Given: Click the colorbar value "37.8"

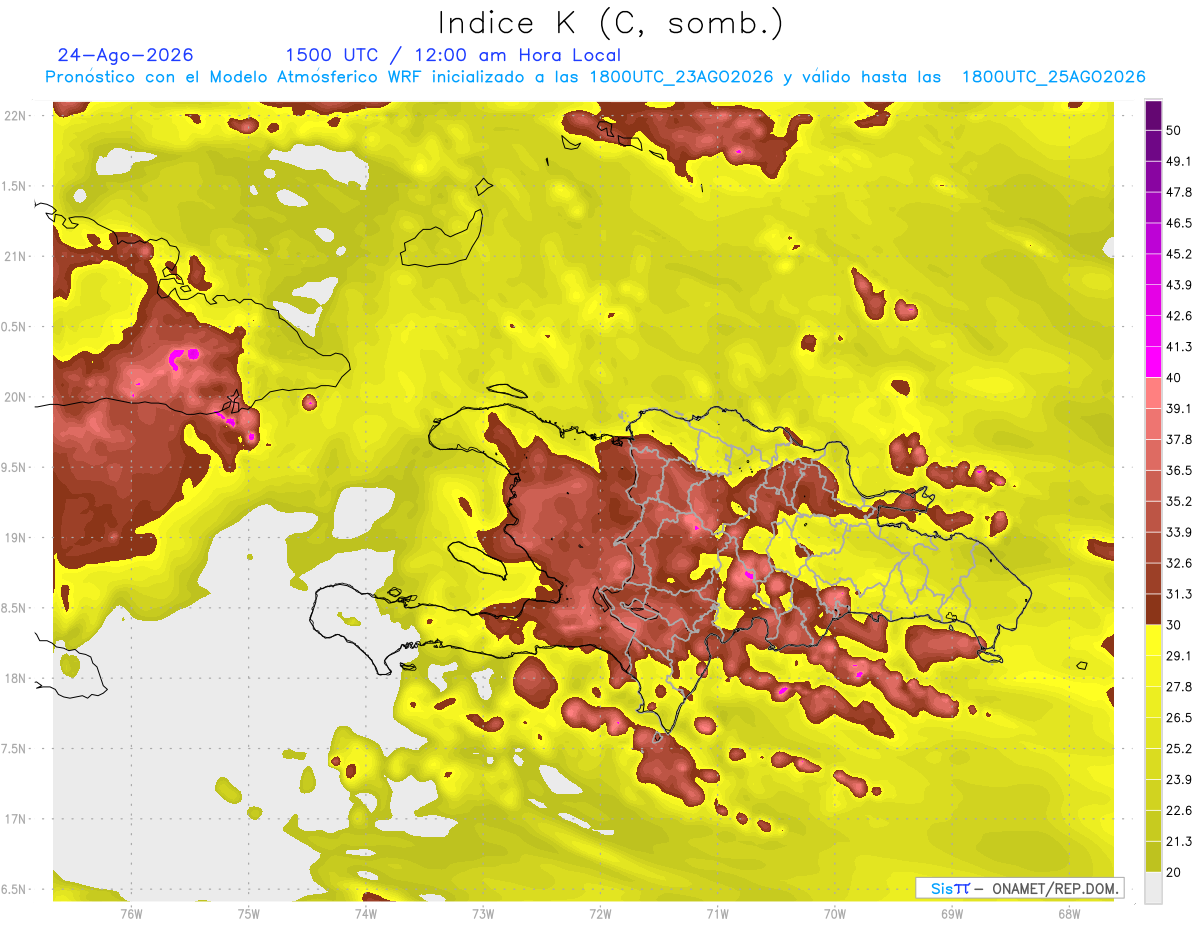Looking at the screenshot, I should click(x=1179, y=439).
